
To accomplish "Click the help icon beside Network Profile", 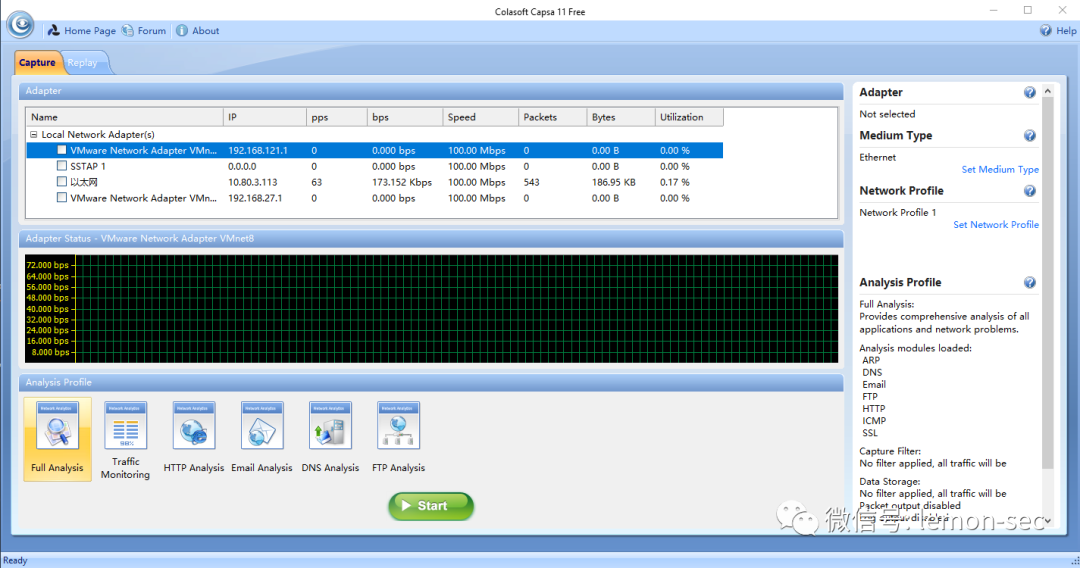I will pos(1030,191).
